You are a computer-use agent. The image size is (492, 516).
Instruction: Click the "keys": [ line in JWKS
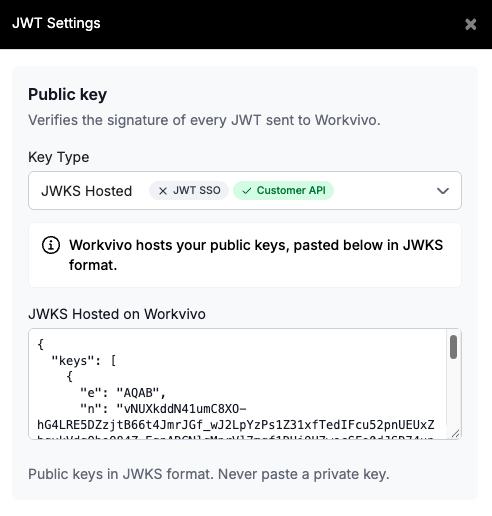84,361
